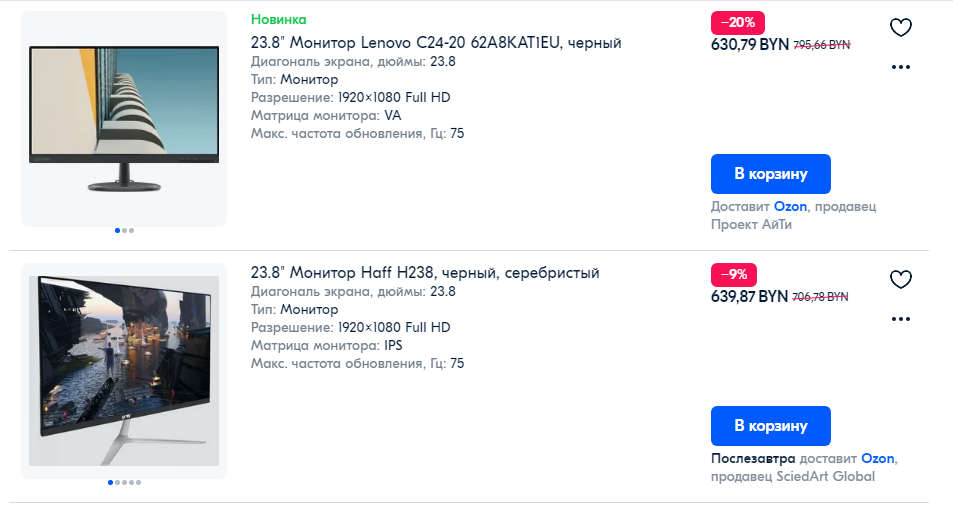Viewport: 953px width, 508px height.
Task: Open Lenovo C24-20 62A8KAT1EU product title
Action: (436, 43)
